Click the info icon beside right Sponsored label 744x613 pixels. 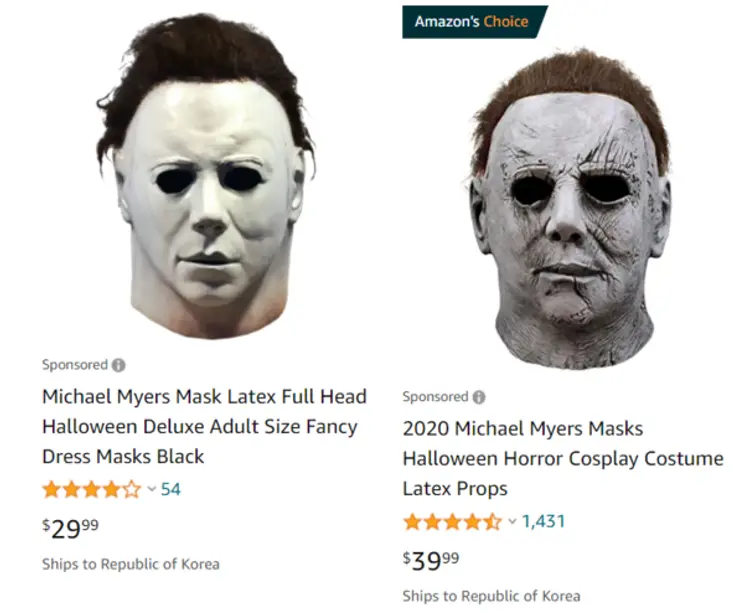(x=479, y=397)
